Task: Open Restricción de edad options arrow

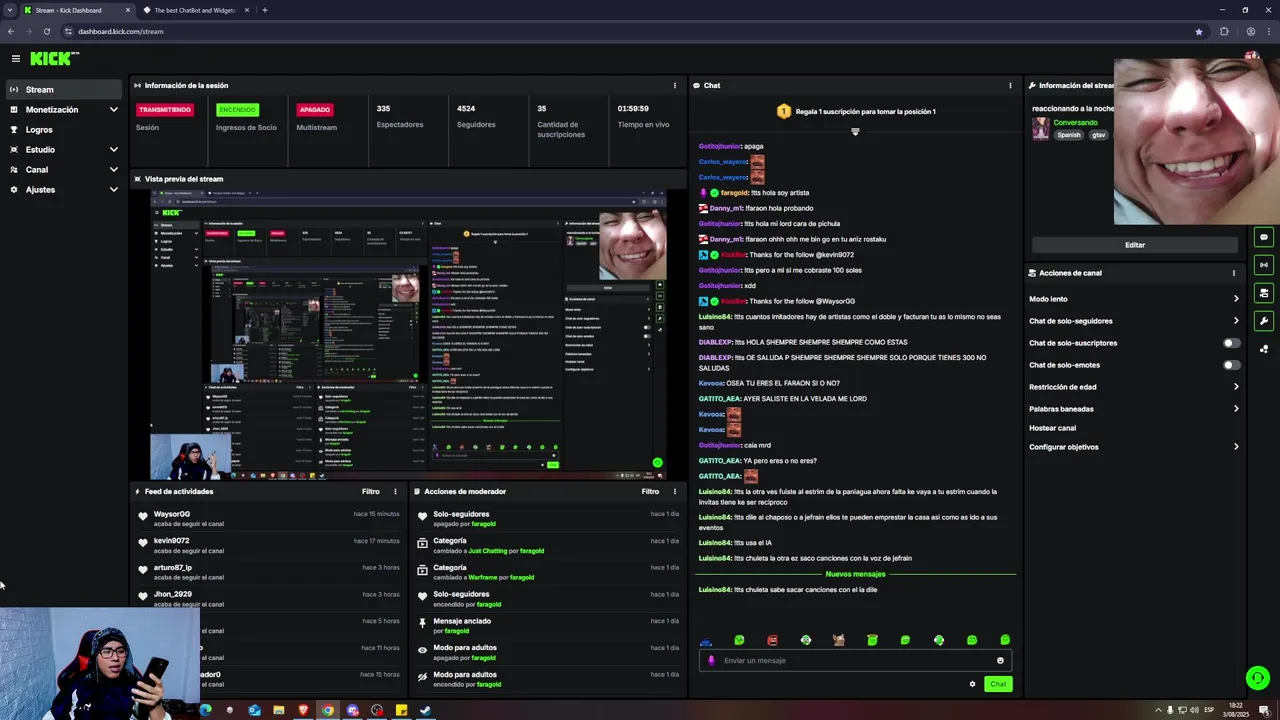Action: click(x=1236, y=387)
